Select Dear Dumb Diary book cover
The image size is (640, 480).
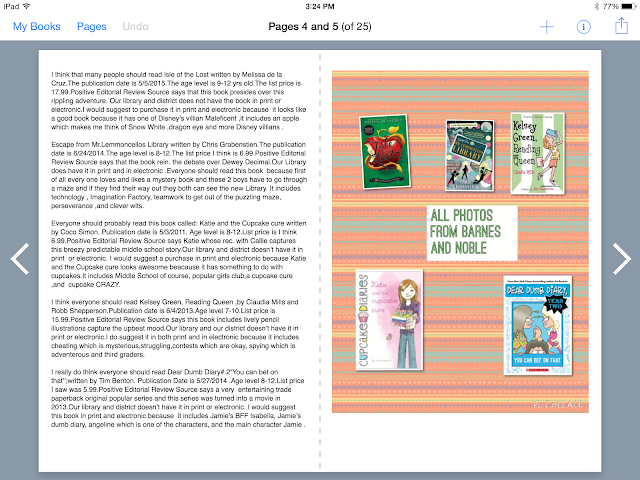click(538, 326)
